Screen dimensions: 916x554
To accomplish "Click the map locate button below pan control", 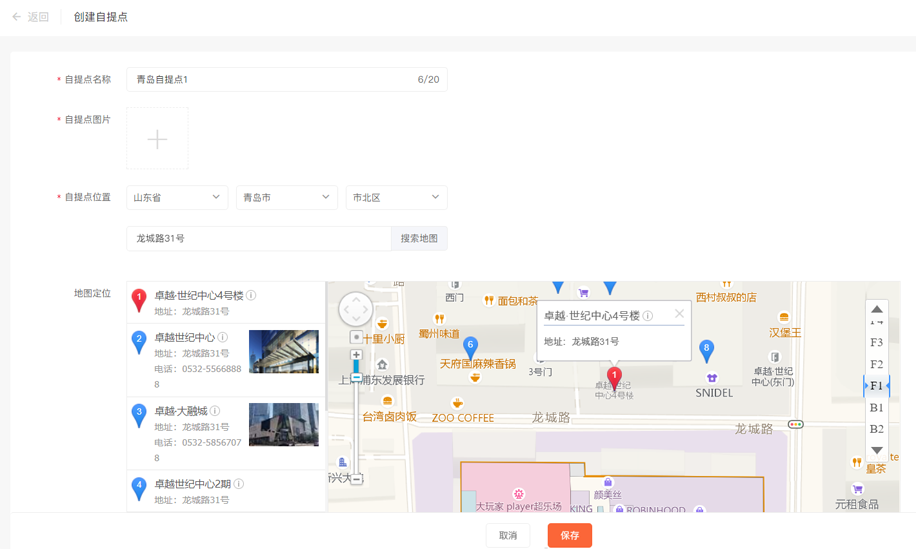I will coord(356,337).
